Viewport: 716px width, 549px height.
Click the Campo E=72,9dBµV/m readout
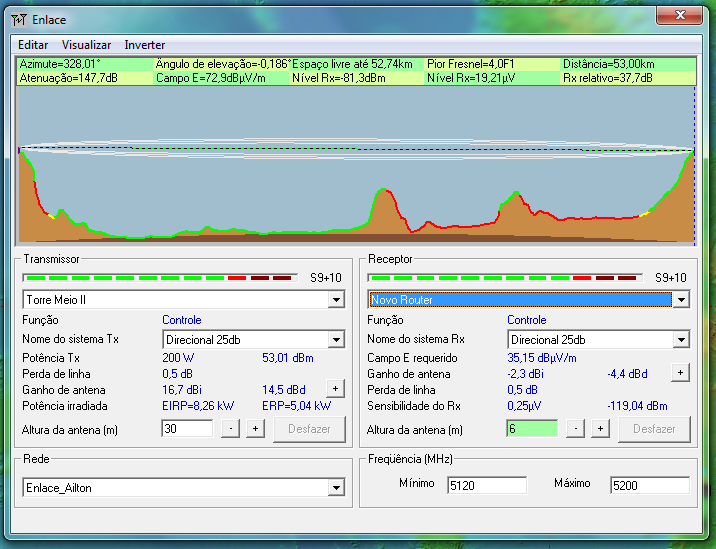[211, 78]
